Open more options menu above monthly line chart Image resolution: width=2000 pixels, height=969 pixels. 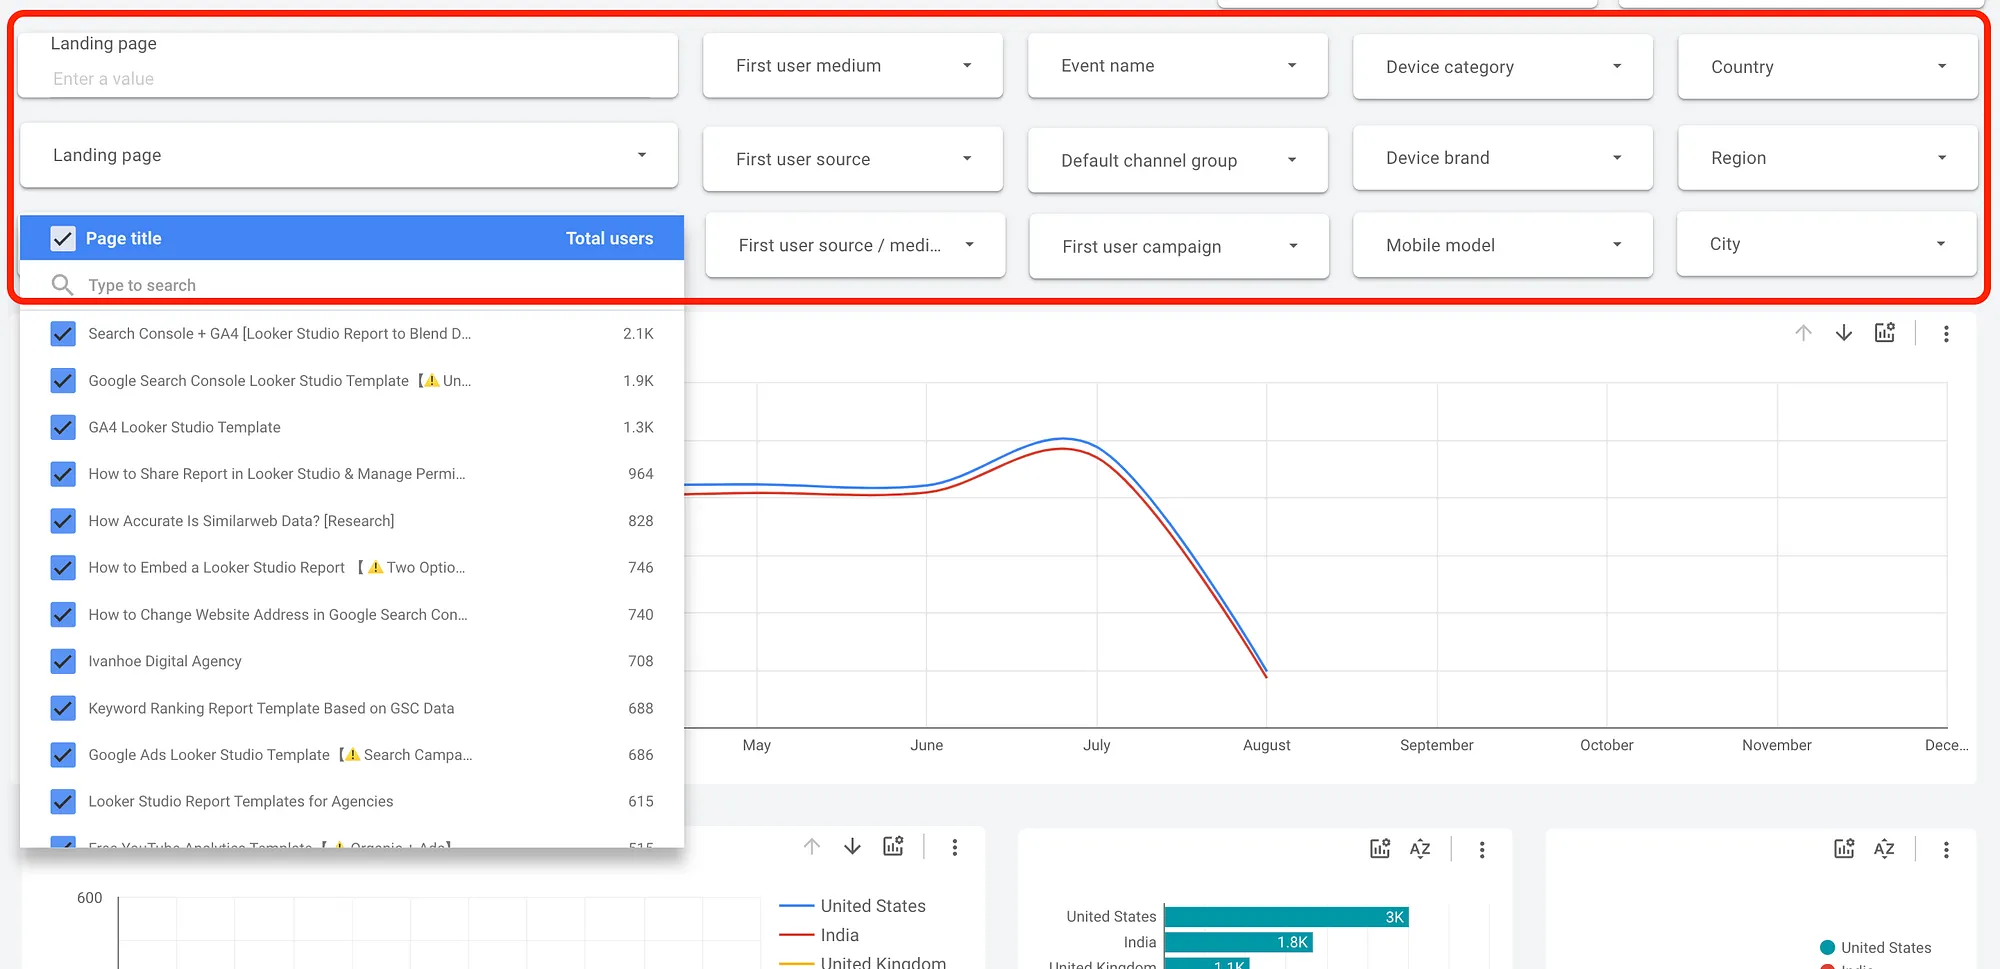click(1945, 334)
